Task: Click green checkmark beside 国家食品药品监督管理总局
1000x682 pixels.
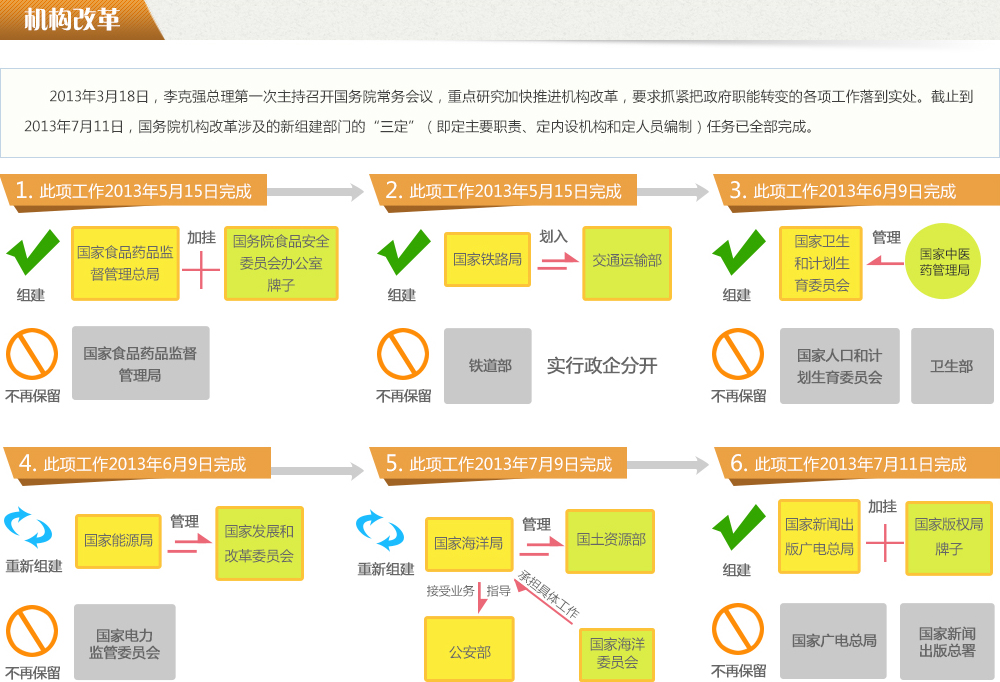Action: (x=33, y=252)
